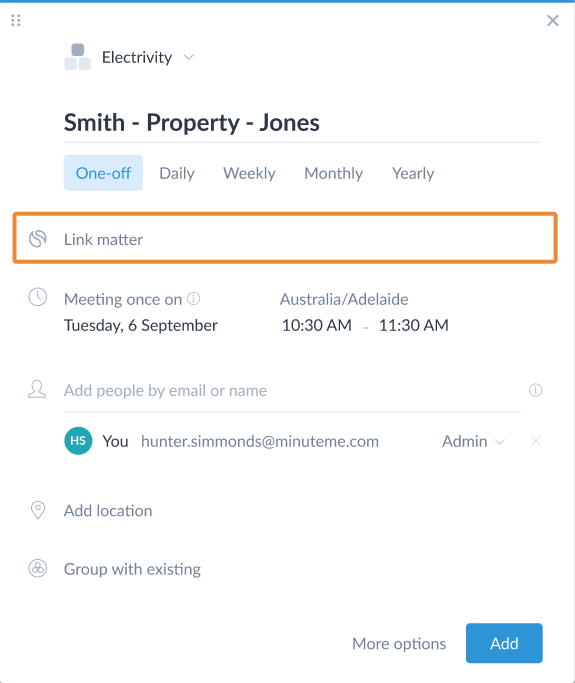Click the drag handle dots icon
The image size is (575, 683).
16,20
